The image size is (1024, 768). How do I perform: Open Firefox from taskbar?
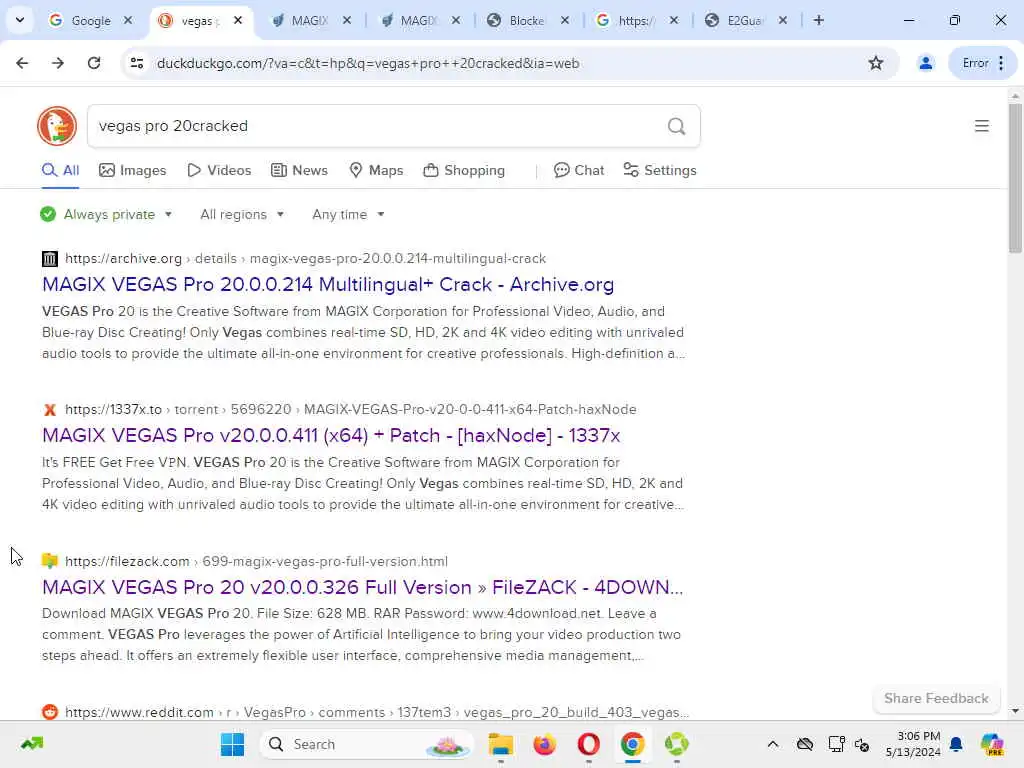545,744
